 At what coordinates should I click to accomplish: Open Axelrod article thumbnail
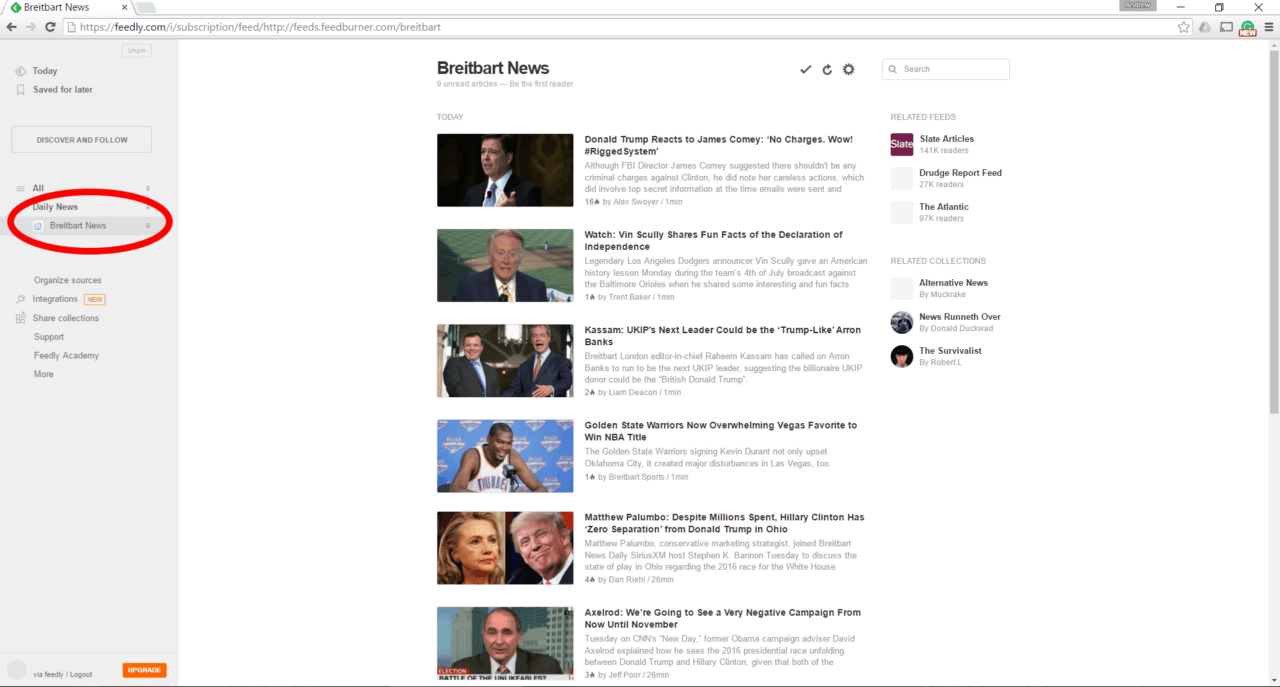(x=505, y=643)
